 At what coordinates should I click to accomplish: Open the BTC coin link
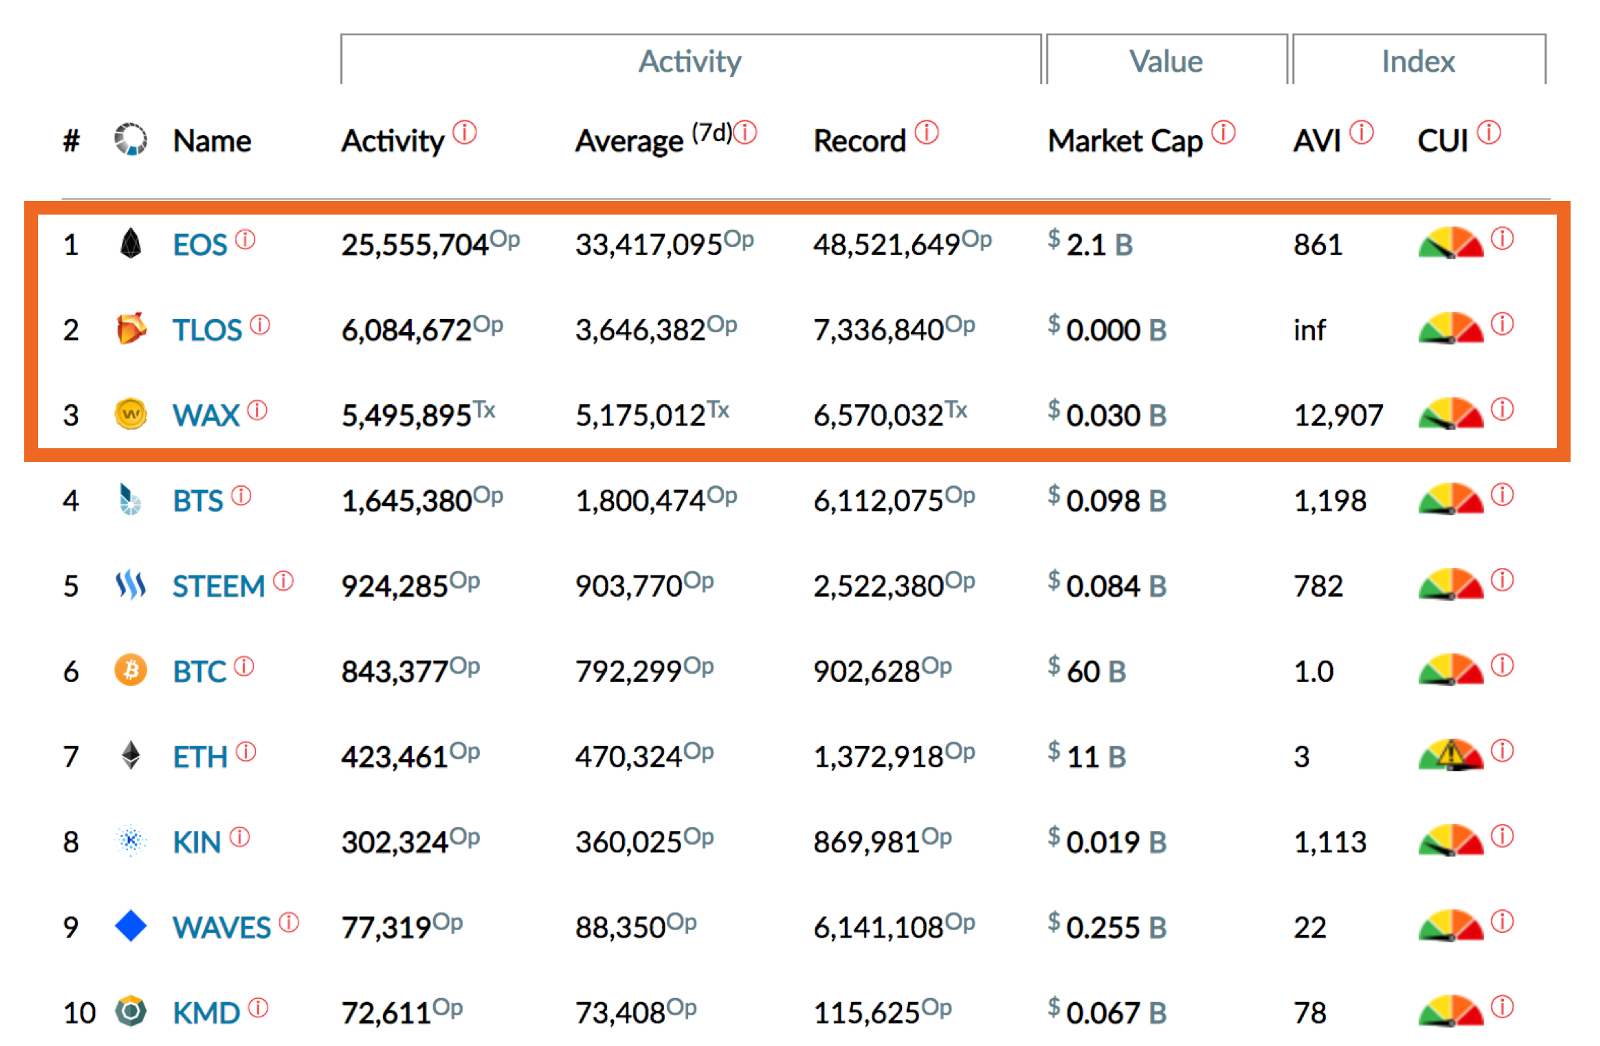tap(200, 671)
